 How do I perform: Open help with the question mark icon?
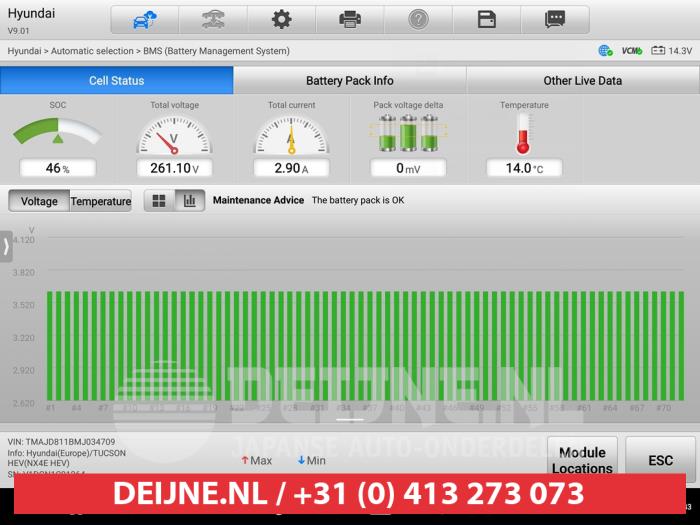tap(418, 20)
